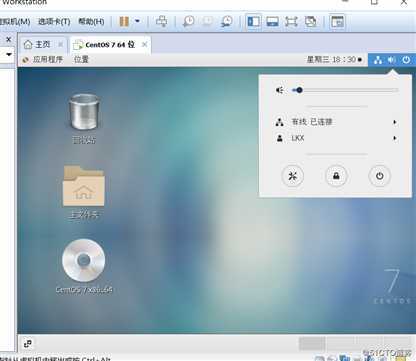
Task: Expand the 有线 已连接 network entry
Action: pyautogui.click(x=336, y=122)
